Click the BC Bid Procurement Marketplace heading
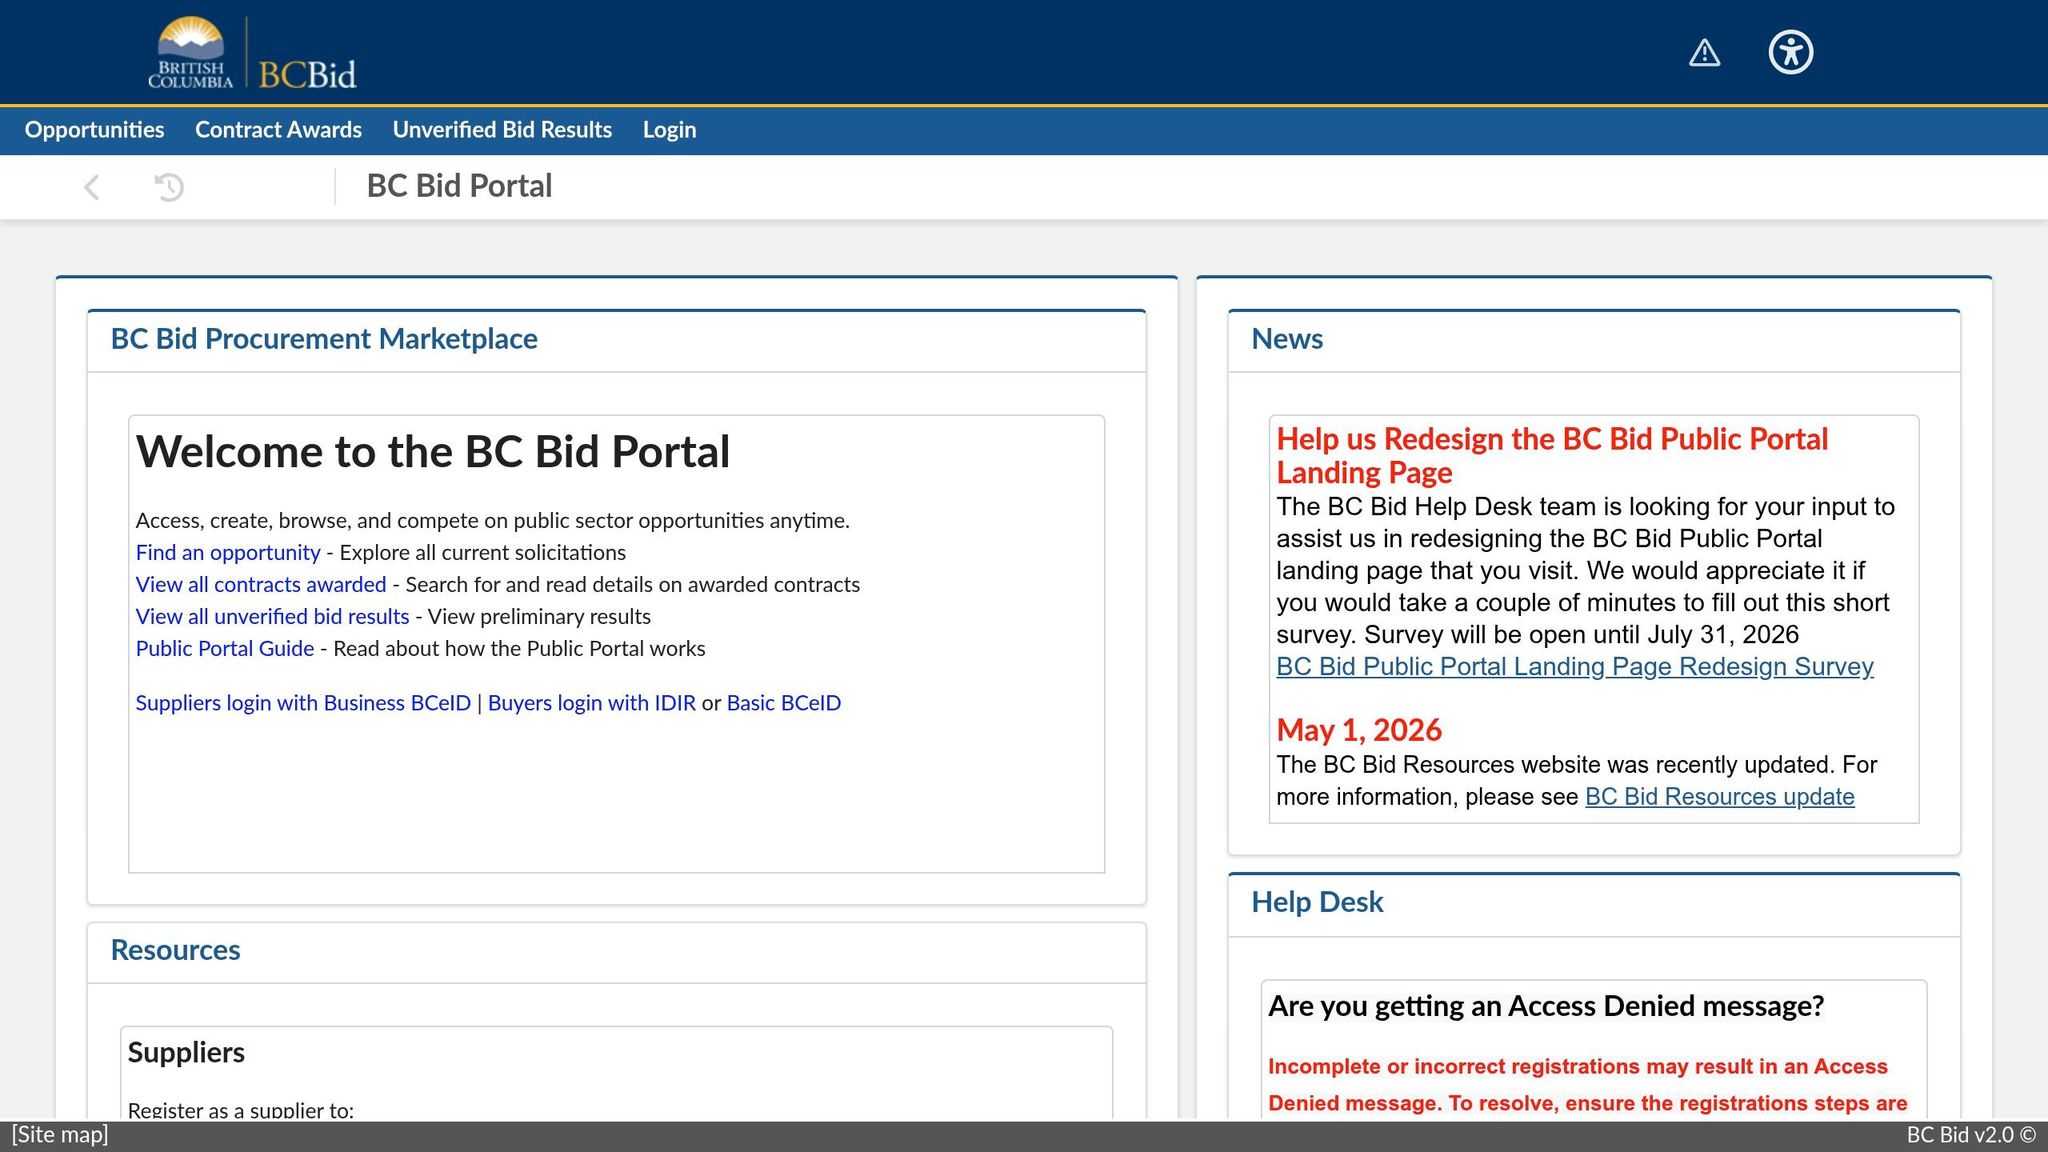2048x1152 pixels. tap(324, 339)
